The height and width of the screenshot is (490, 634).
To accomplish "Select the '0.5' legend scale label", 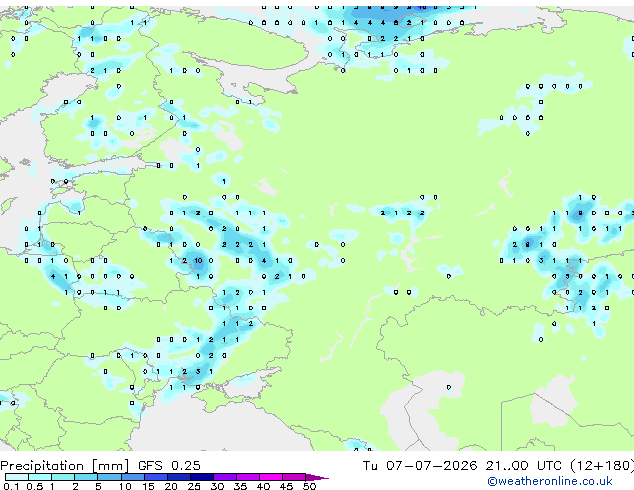I will pos(35,486).
